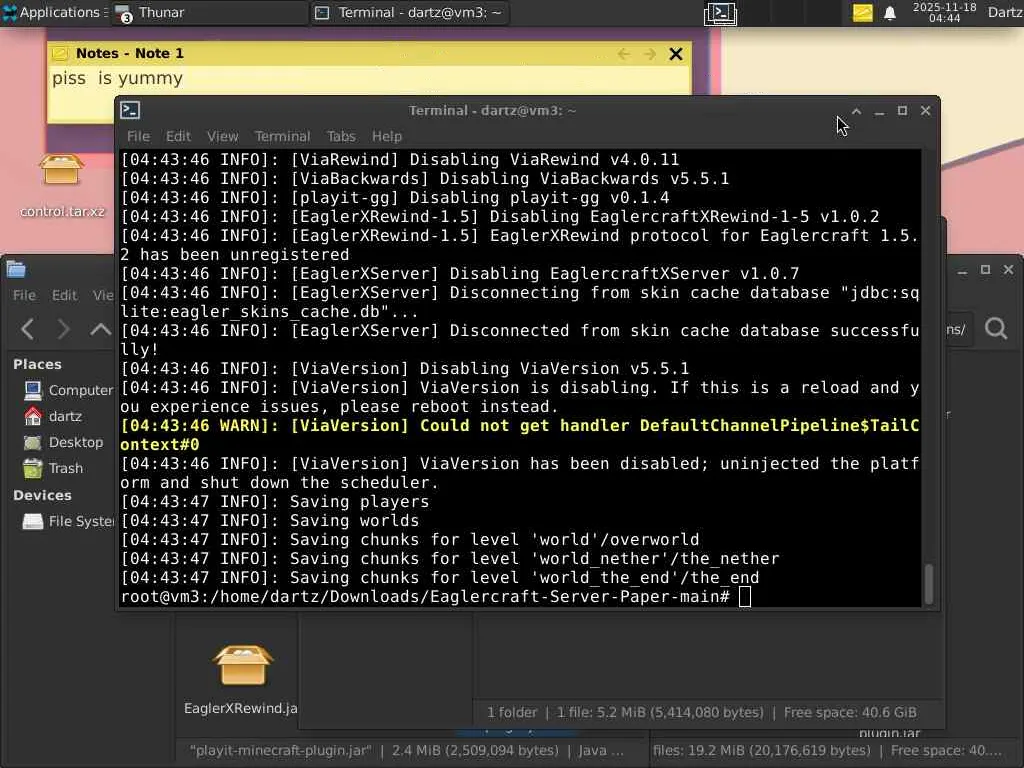Screen dimensions: 1024x768
Task: Open the Terminal Help menu
Action: tap(387, 136)
